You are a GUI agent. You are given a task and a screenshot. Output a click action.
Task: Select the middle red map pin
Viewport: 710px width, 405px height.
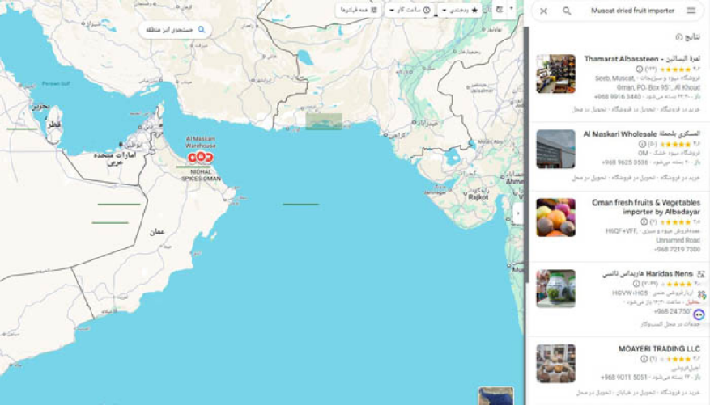pos(201,157)
